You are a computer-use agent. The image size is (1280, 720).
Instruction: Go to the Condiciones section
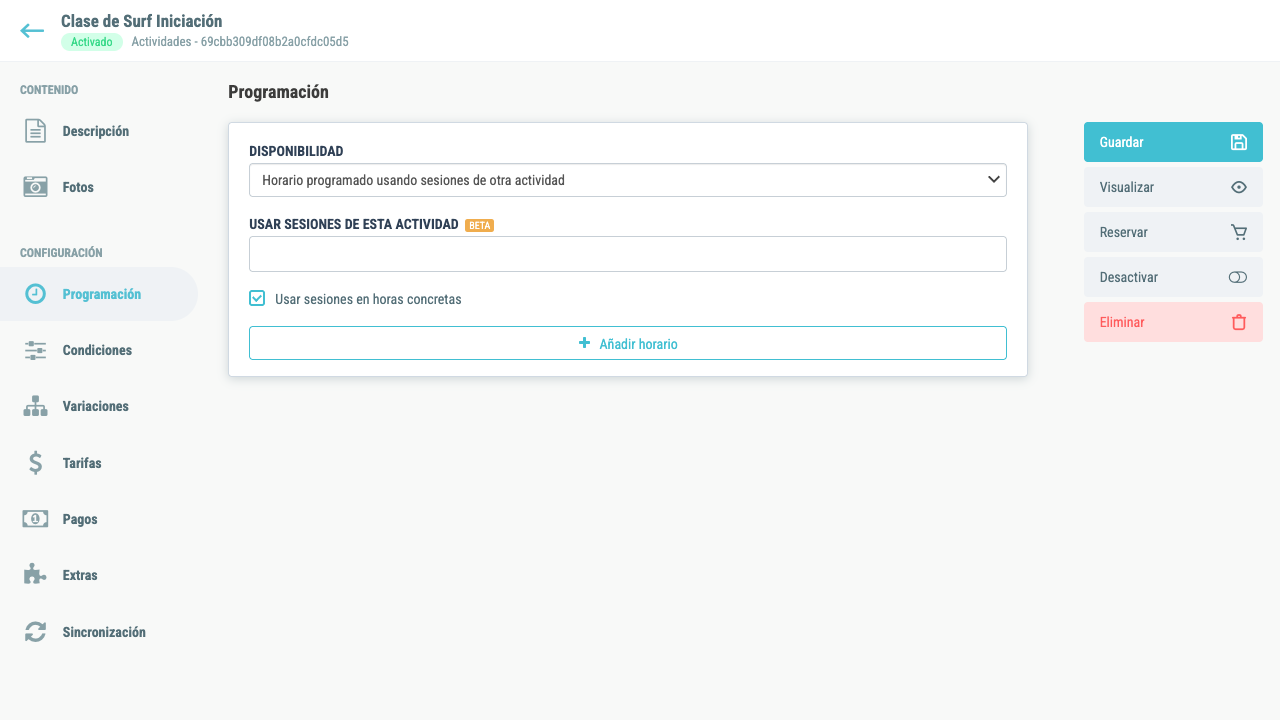[97, 350]
